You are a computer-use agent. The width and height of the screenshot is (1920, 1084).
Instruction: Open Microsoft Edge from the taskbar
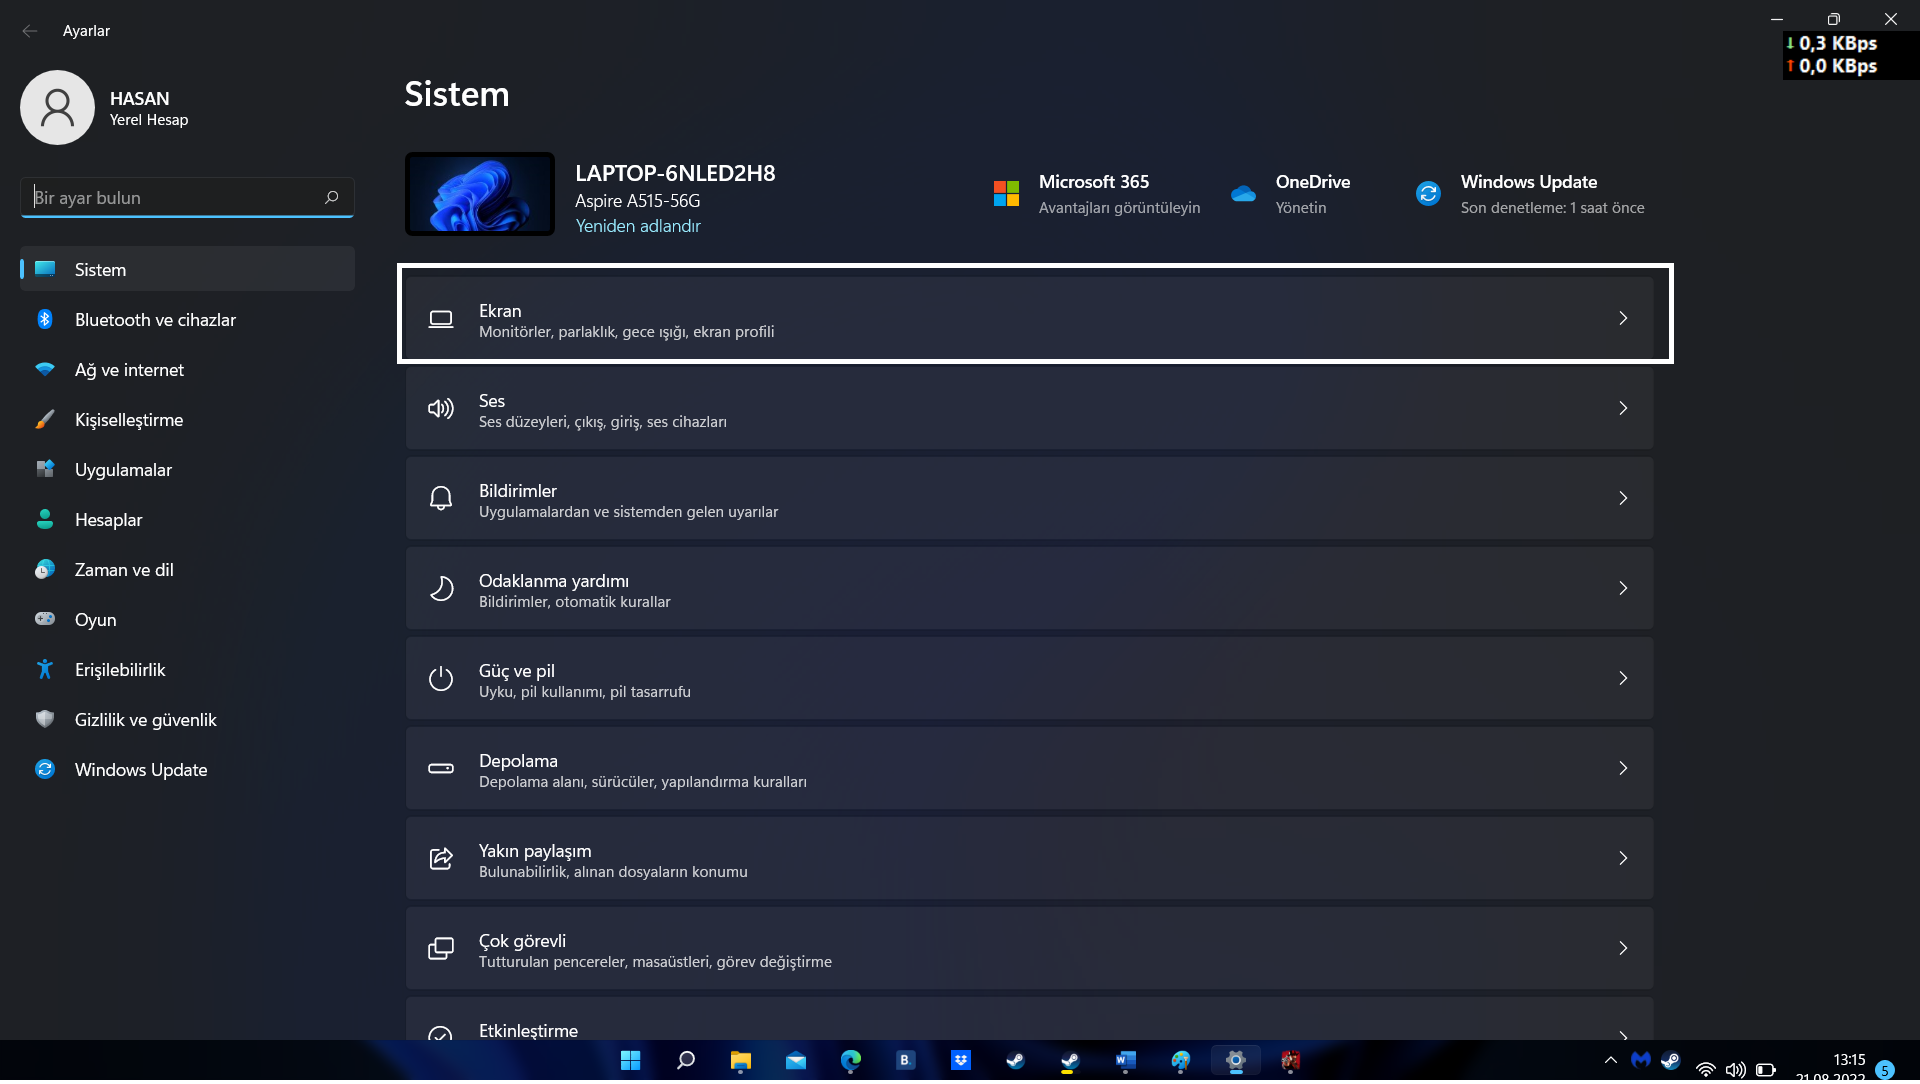click(x=851, y=1061)
